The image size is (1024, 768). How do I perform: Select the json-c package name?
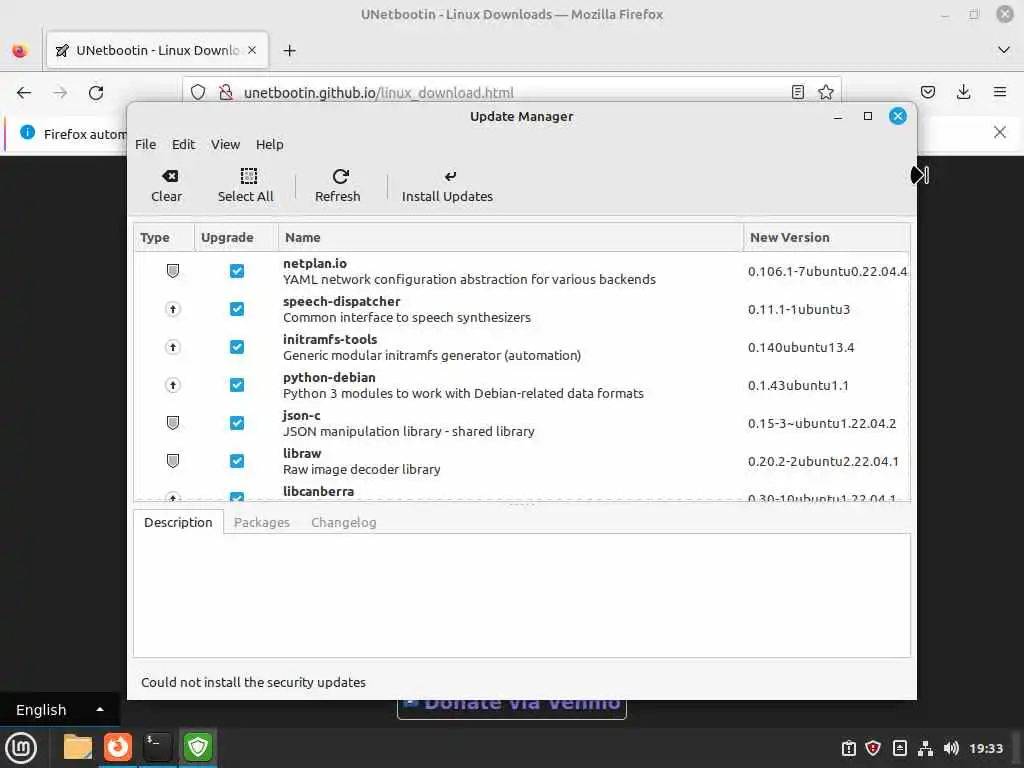point(302,415)
